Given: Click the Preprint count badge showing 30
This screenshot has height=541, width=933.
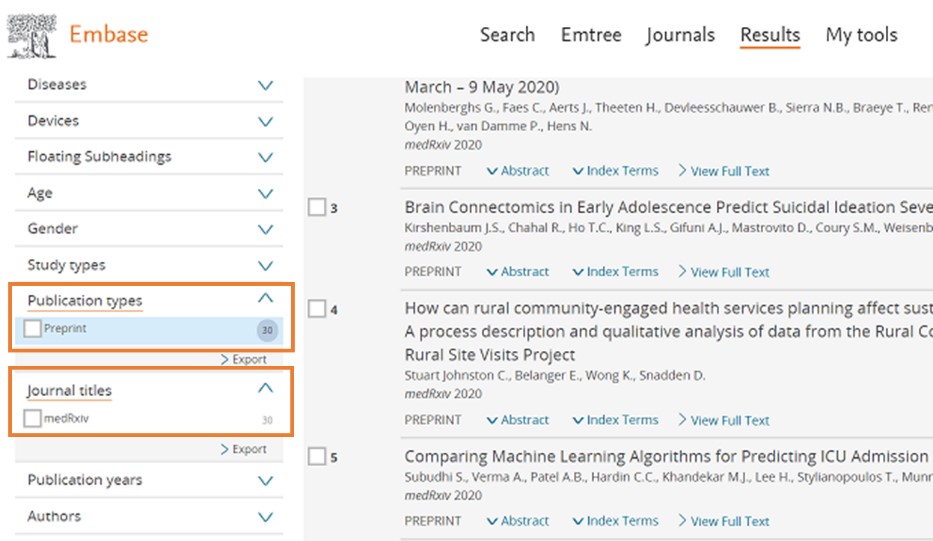Looking at the screenshot, I should point(266,330).
